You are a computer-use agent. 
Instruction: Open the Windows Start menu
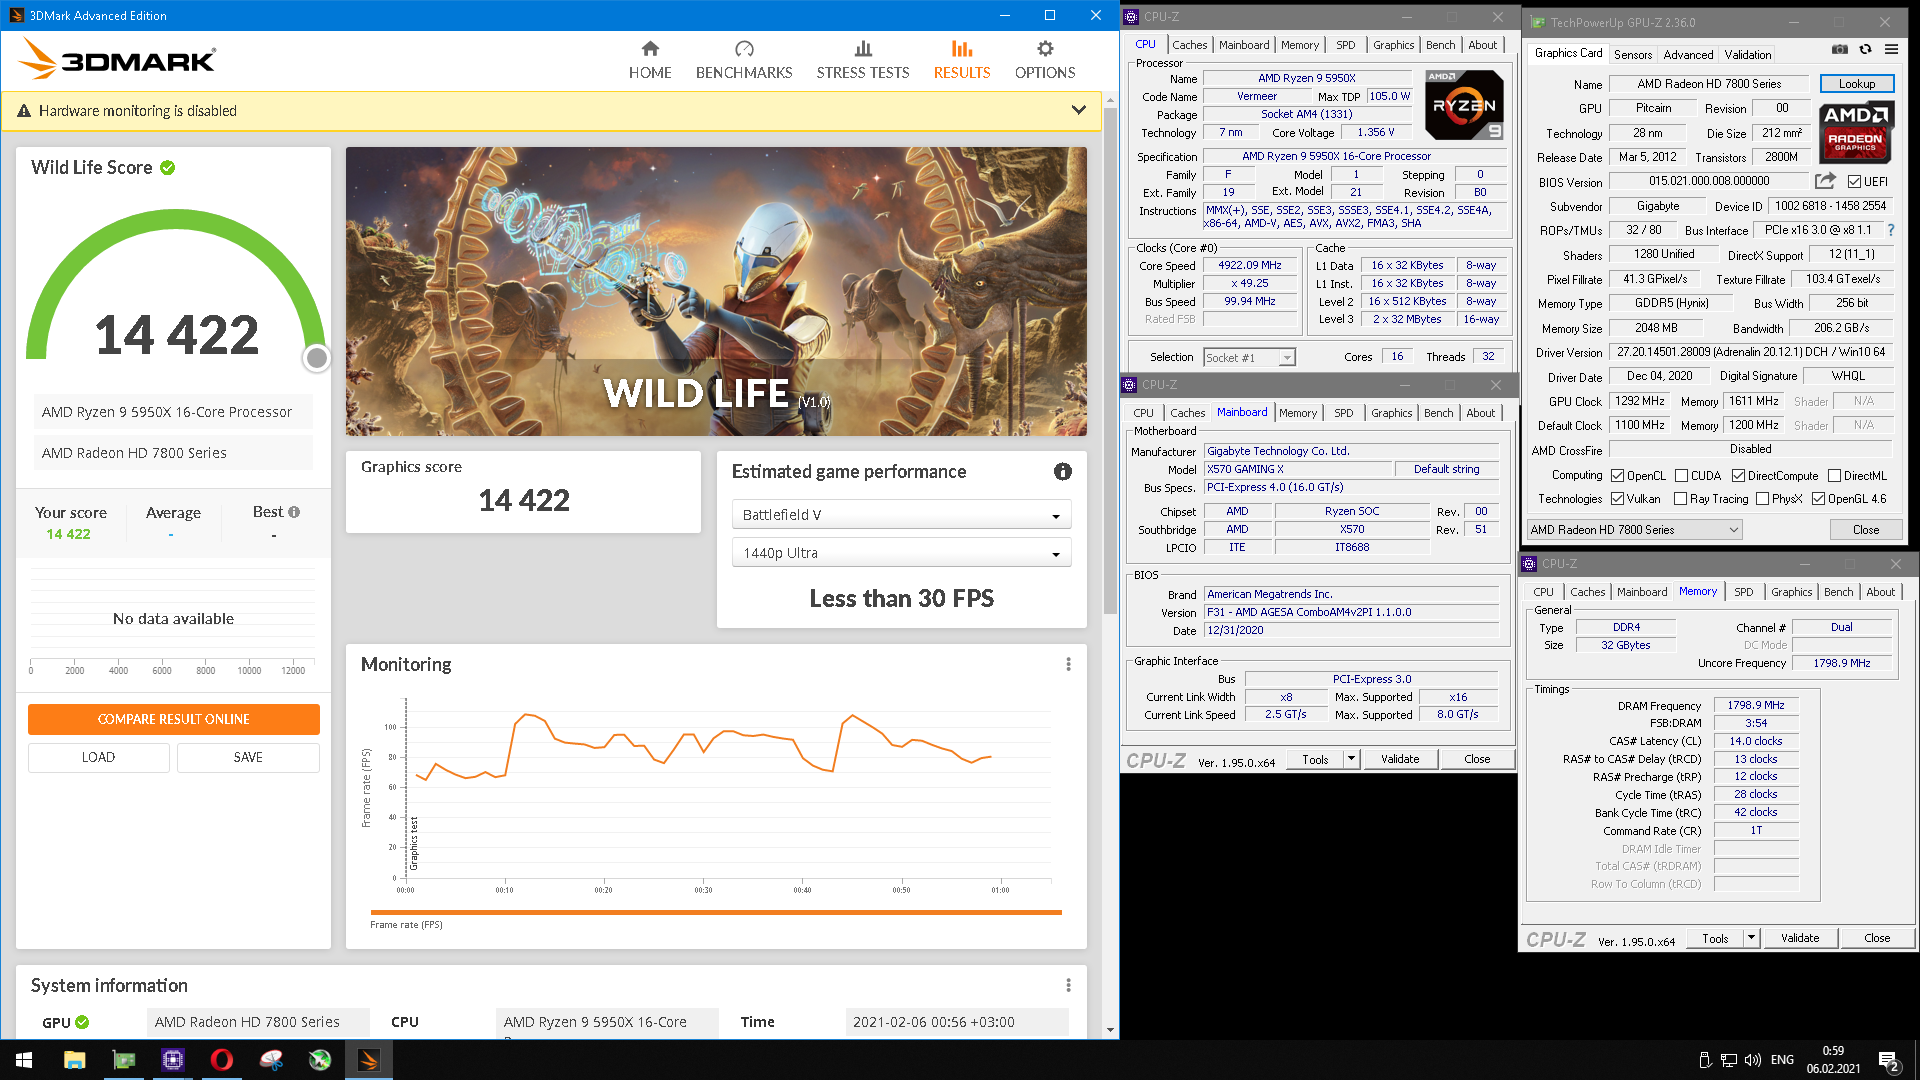(24, 1060)
